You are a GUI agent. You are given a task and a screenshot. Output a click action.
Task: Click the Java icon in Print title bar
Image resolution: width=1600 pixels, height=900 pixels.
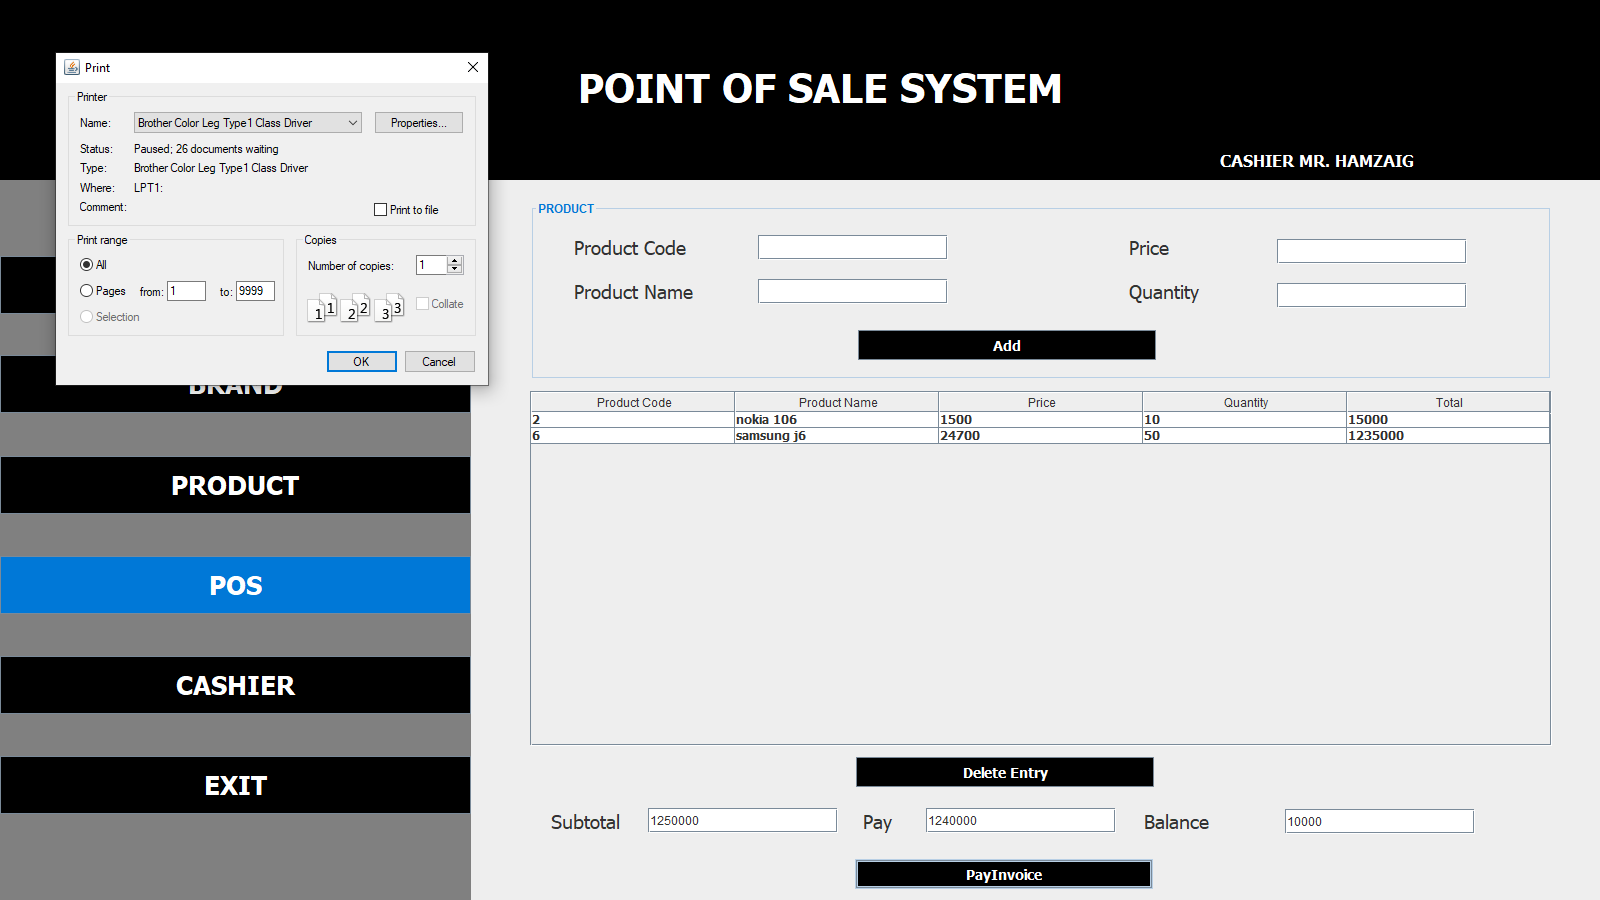(x=72, y=67)
